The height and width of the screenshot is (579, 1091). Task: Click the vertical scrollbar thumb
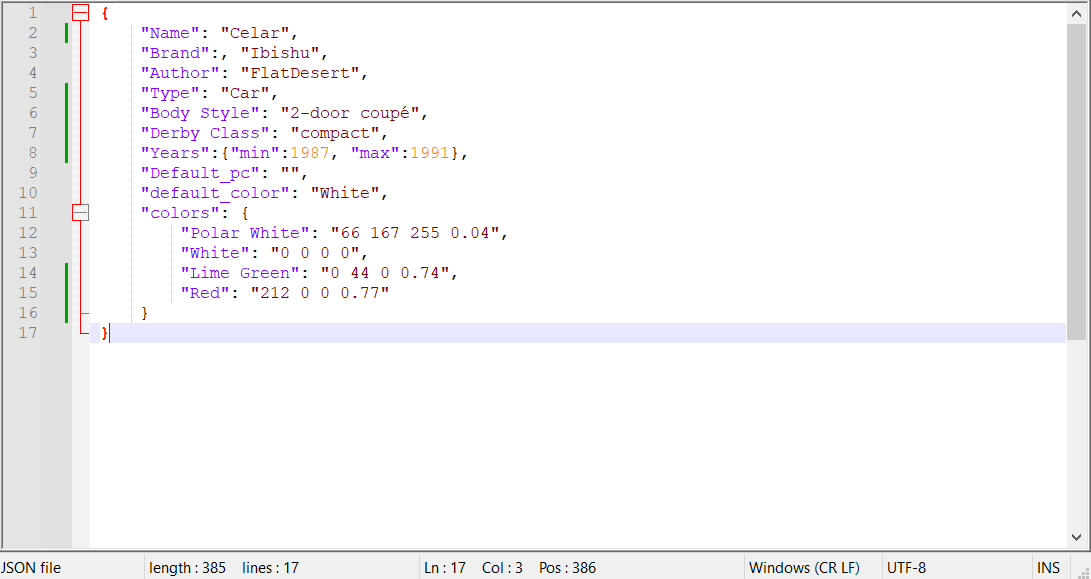pos(1076,182)
